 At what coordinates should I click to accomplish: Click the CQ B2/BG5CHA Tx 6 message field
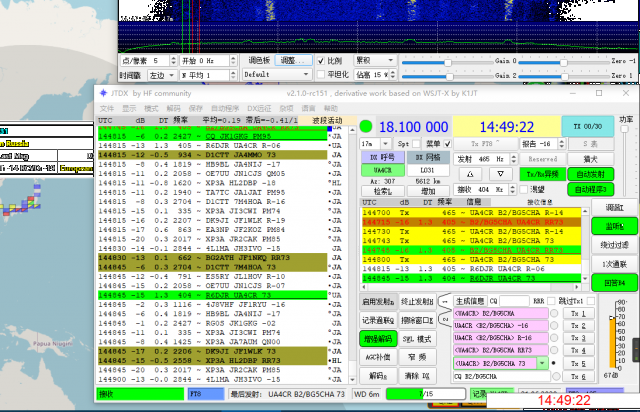pyautogui.click(x=502, y=376)
